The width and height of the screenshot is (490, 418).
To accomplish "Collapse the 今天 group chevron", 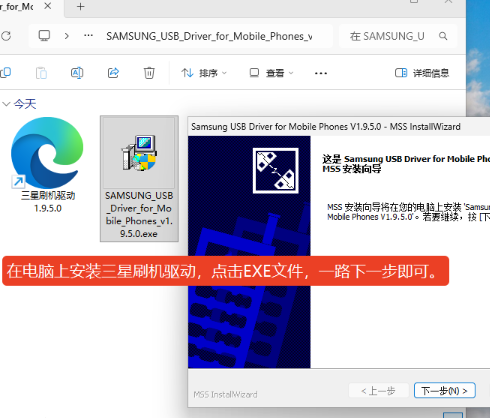I will pyautogui.click(x=6, y=104).
